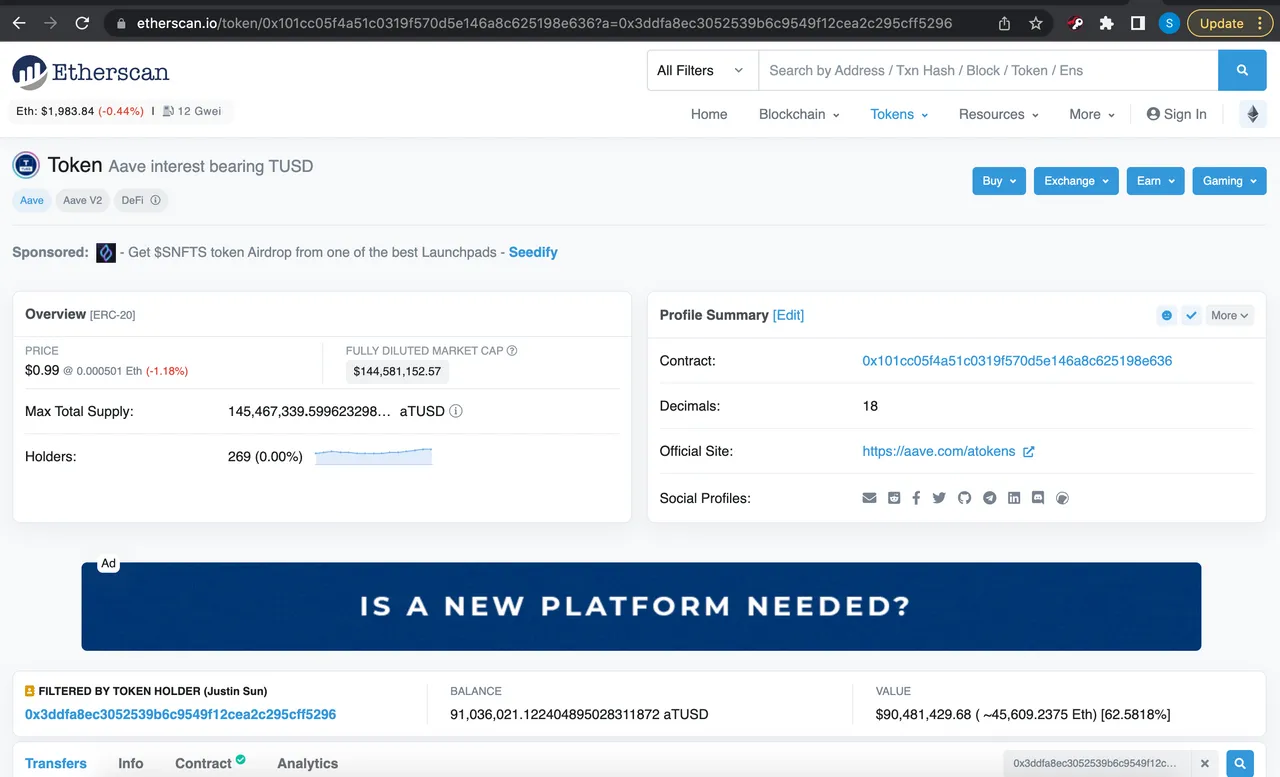Click the Profile Summary Edit link
Viewport: 1280px width, 777px height.
tap(788, 315)
